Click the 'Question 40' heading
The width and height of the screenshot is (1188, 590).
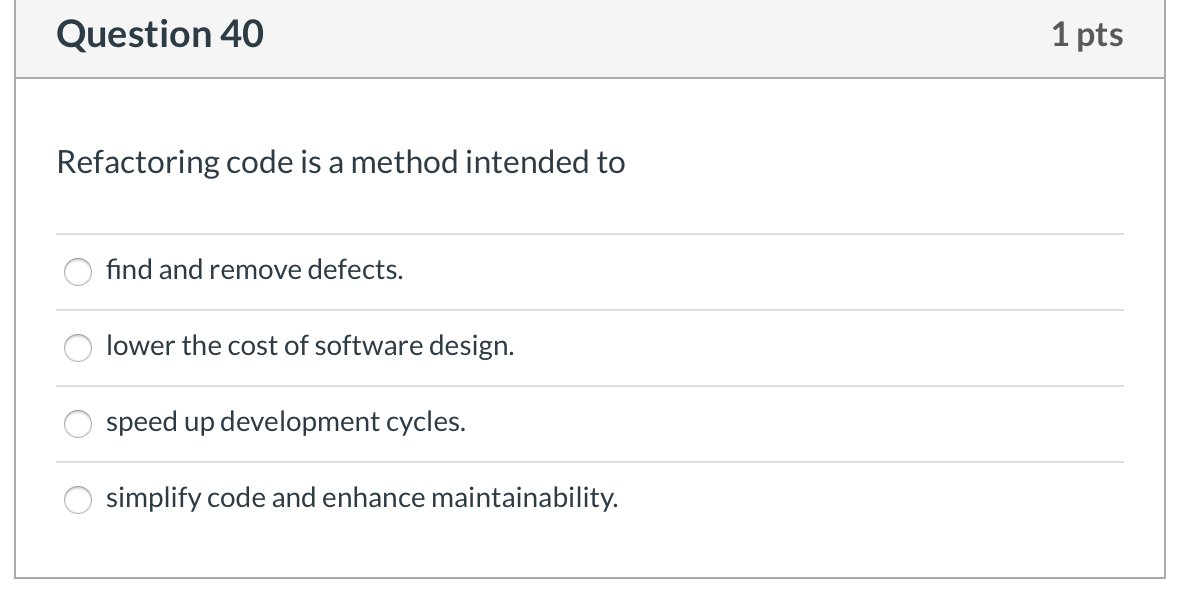click(160, 34)
